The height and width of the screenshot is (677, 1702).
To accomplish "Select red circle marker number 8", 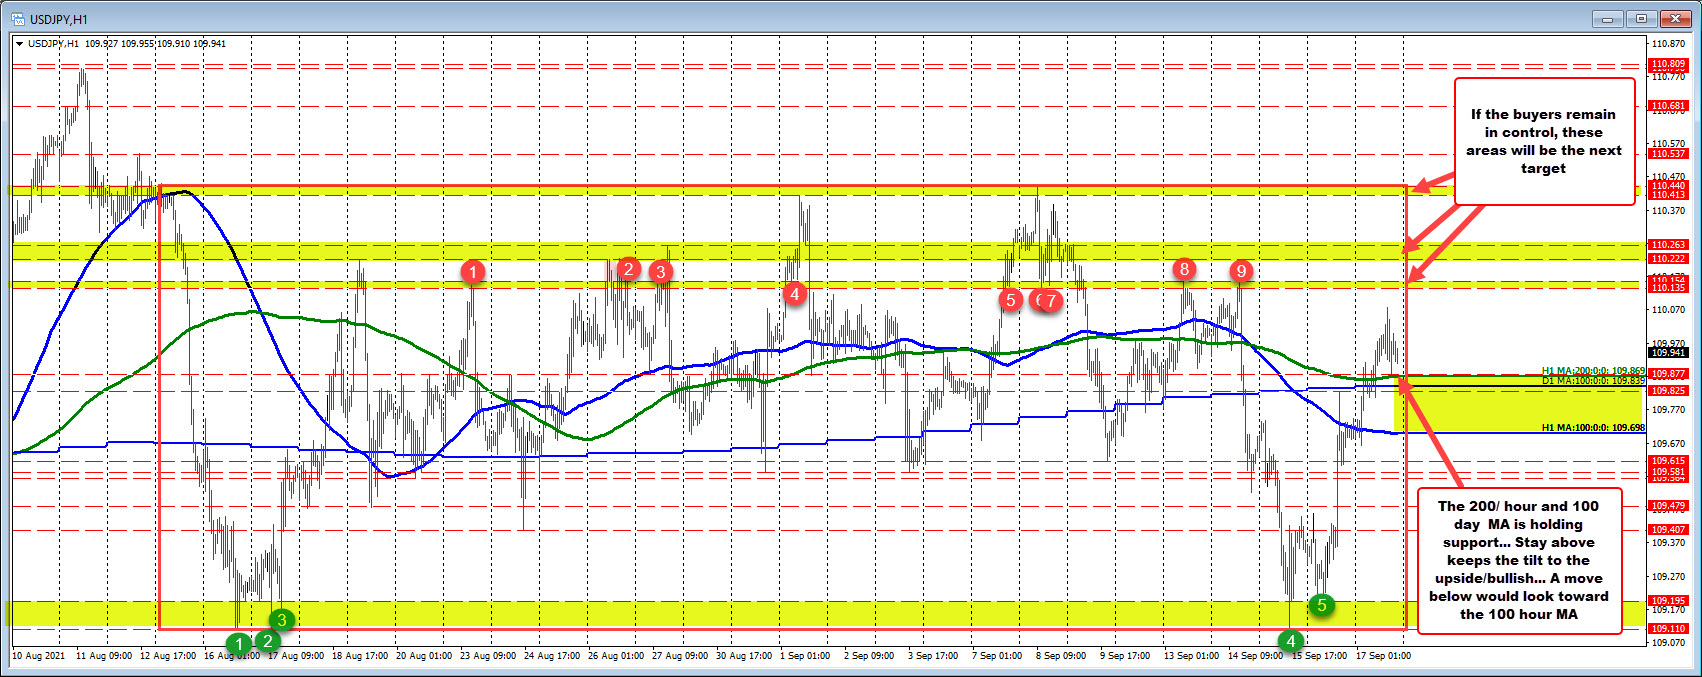I will coord(1184,268).
